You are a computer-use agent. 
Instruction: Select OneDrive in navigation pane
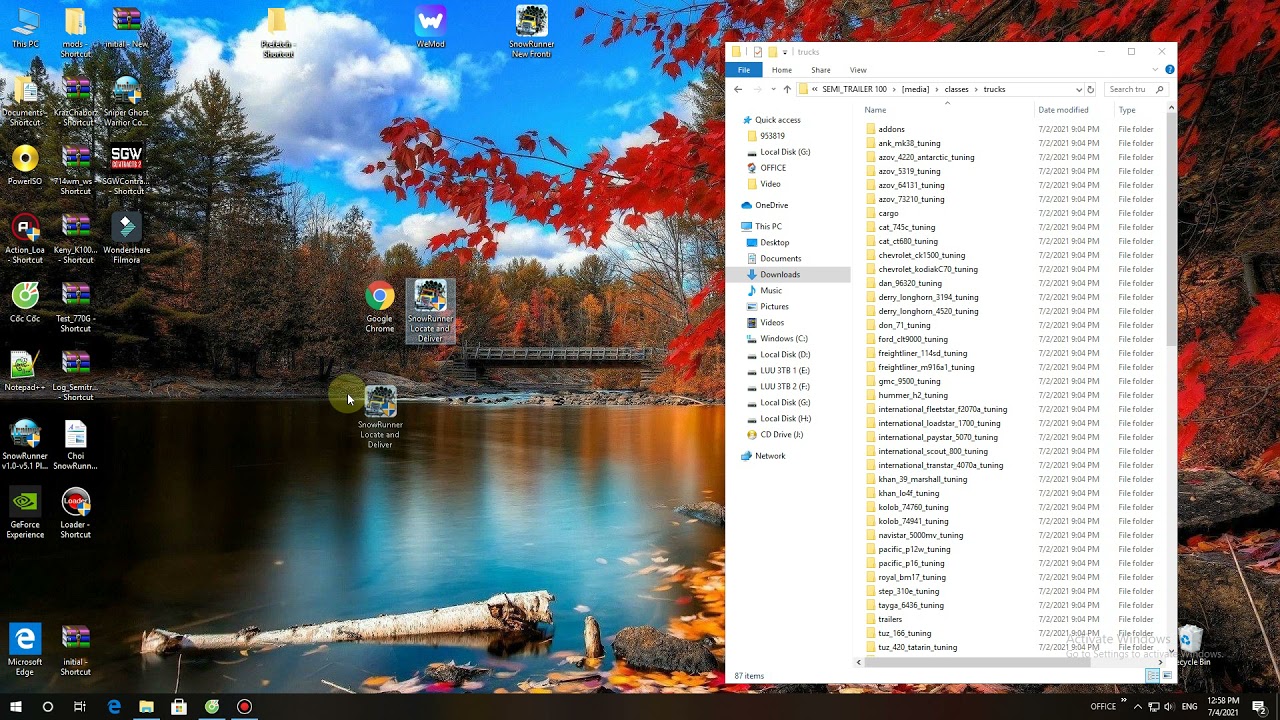click(771, 205)
